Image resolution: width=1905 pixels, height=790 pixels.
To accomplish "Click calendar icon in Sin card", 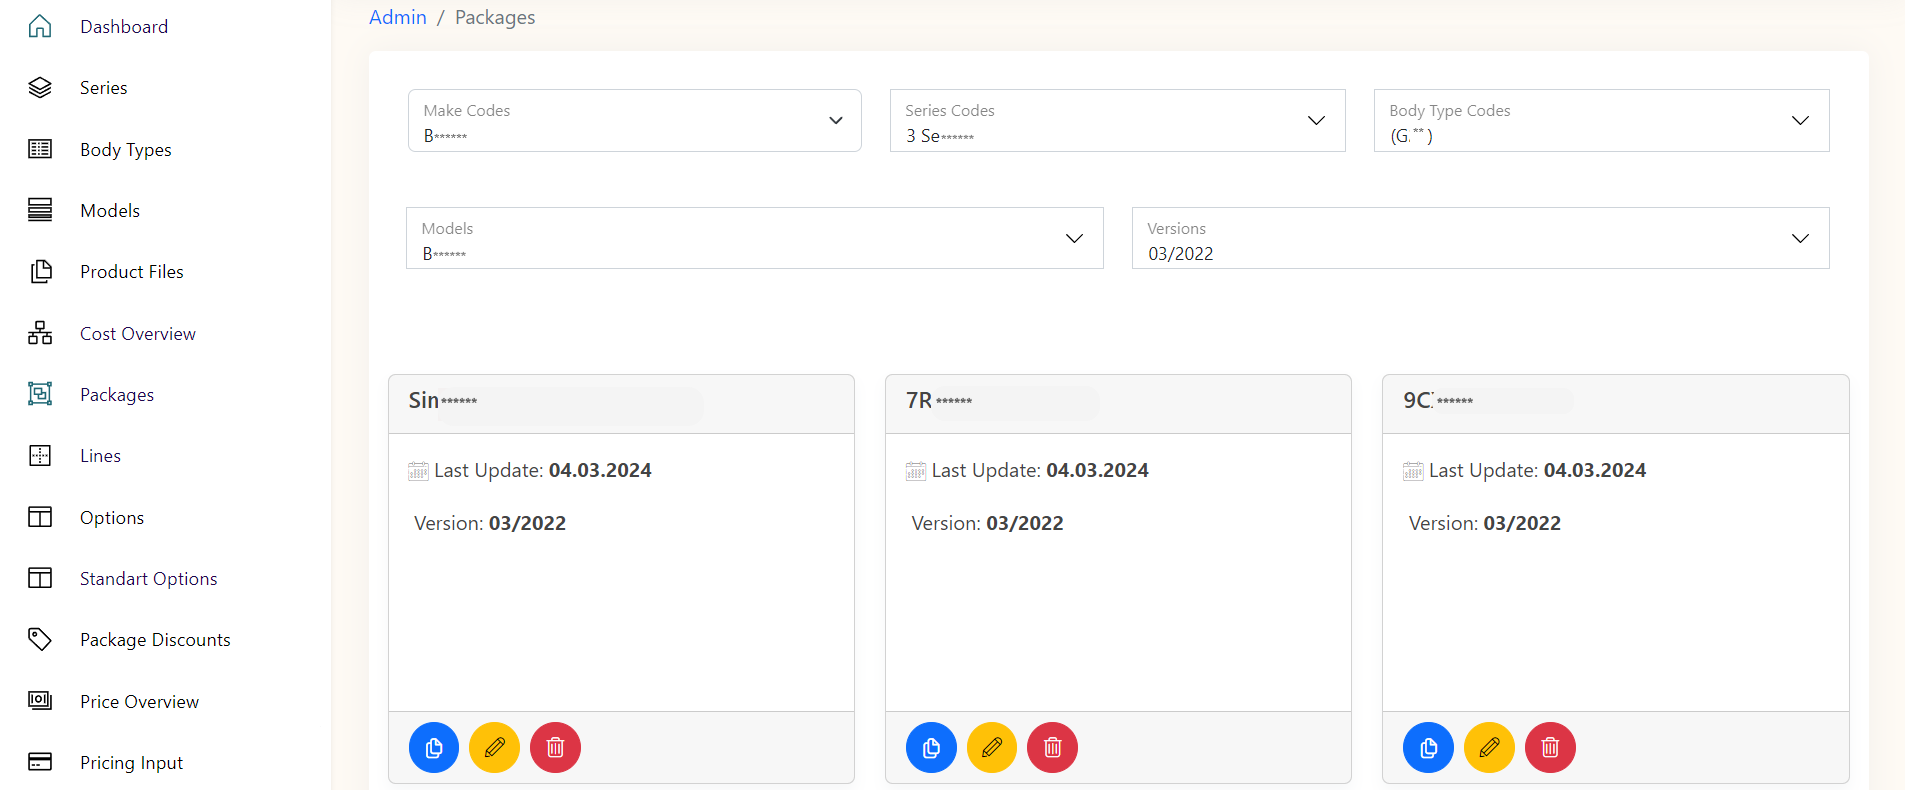I will click(x=418, y=471).
